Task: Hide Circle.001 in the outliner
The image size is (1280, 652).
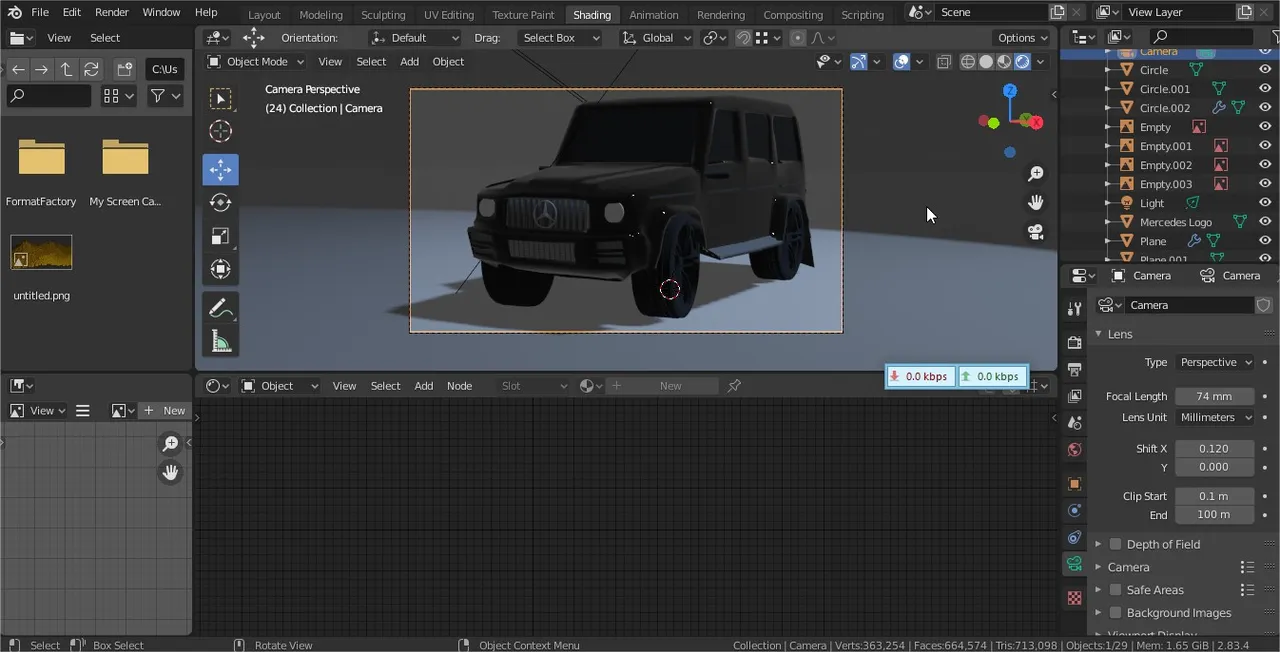Action: [1265, 89]
